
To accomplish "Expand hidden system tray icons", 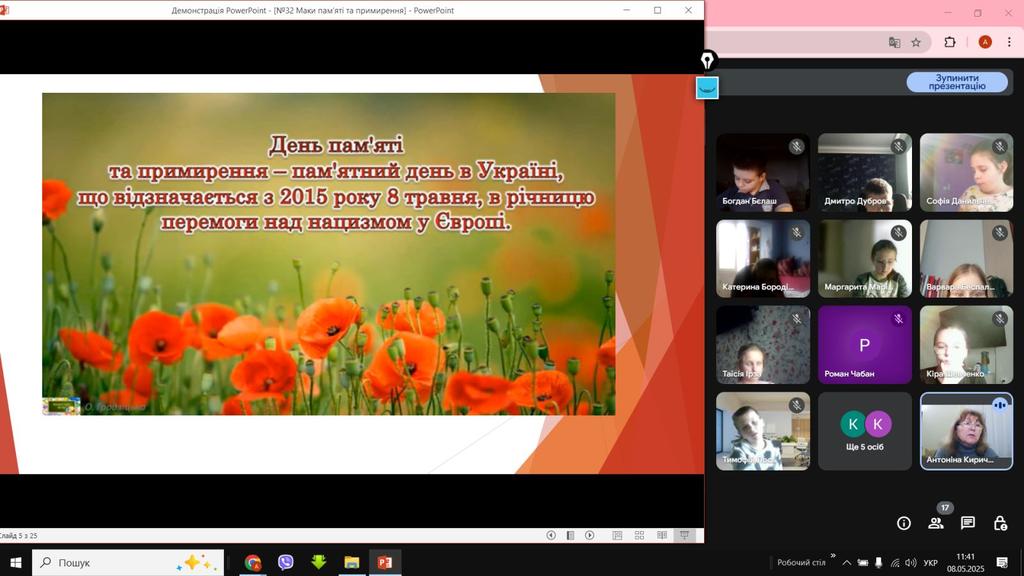I will (847, 563).
